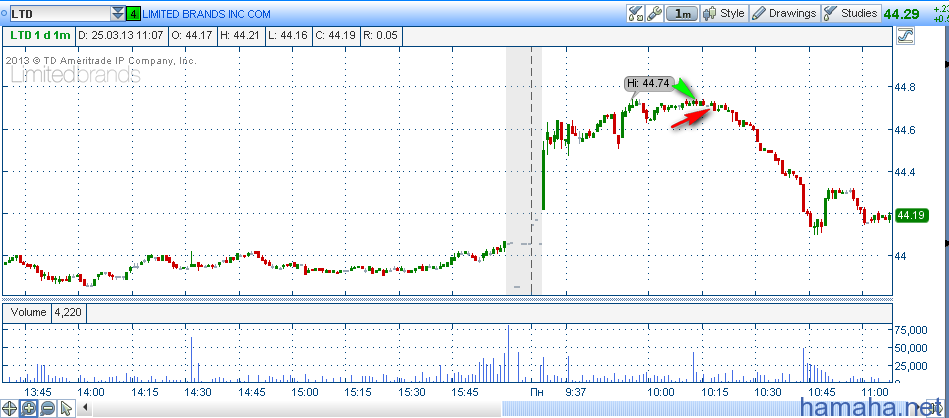949x418 pixels.
Task: Click the 44.4 price axis label
Action: [x=905, y=172]
